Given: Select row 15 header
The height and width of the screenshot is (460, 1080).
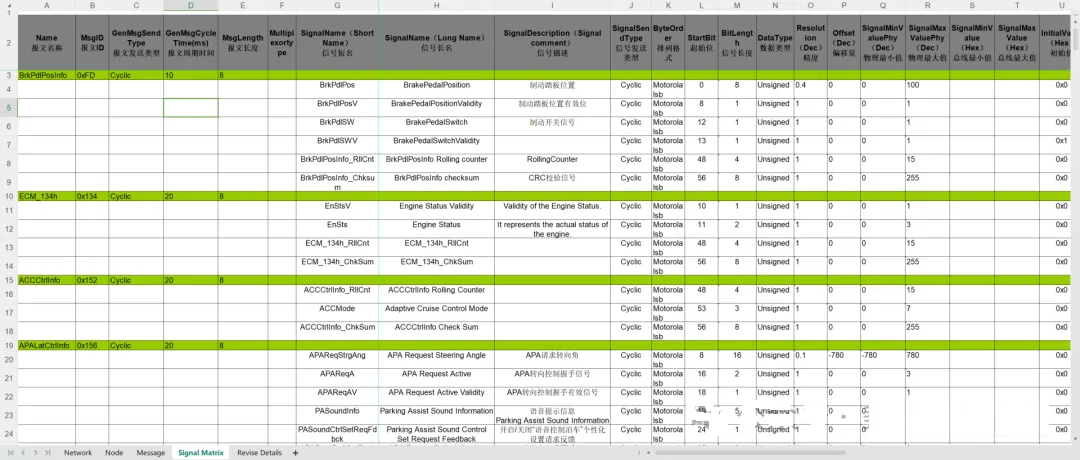Looking at the screenshot, I should [x=8, y=280].
